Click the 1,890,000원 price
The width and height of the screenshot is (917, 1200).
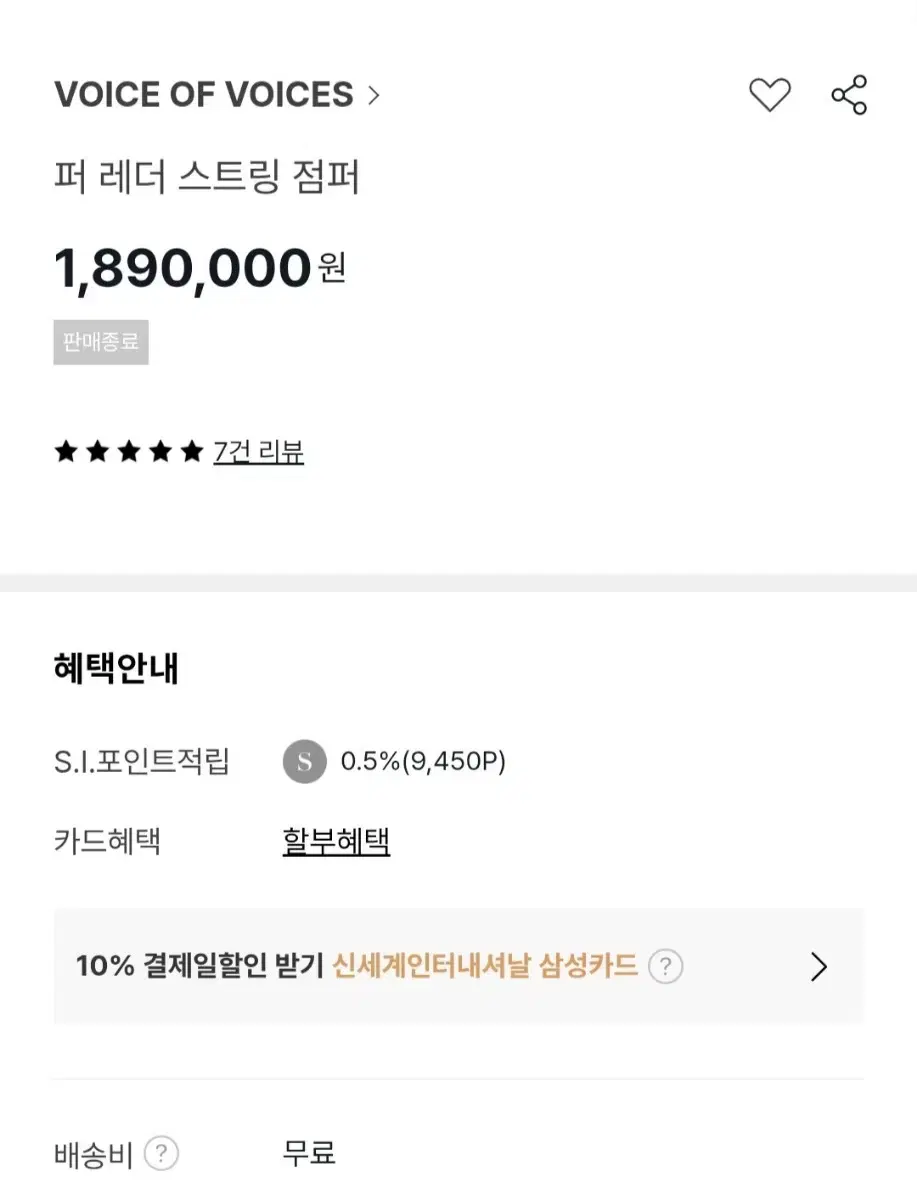click(200, 268)
